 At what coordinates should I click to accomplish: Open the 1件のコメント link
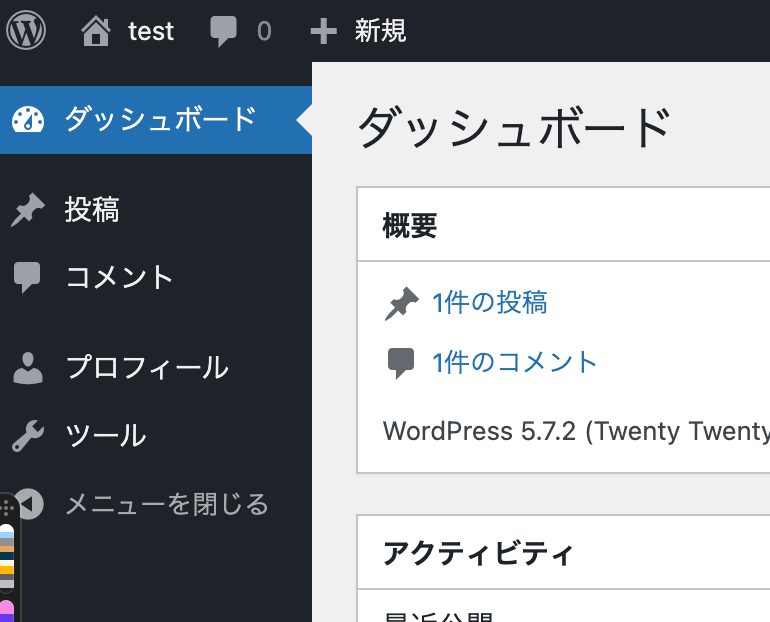514,362
